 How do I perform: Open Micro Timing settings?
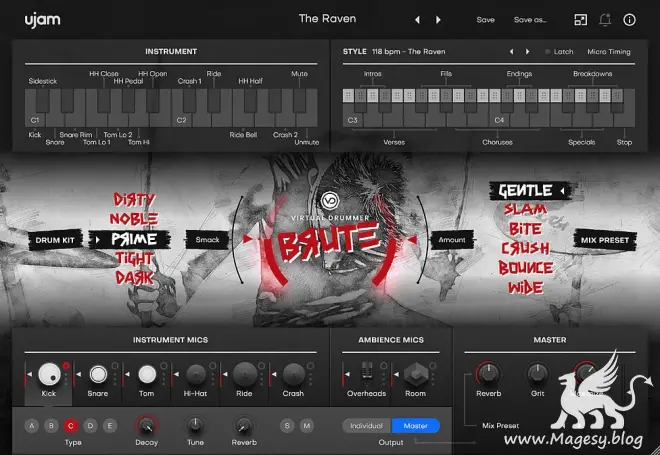point(609,52)
